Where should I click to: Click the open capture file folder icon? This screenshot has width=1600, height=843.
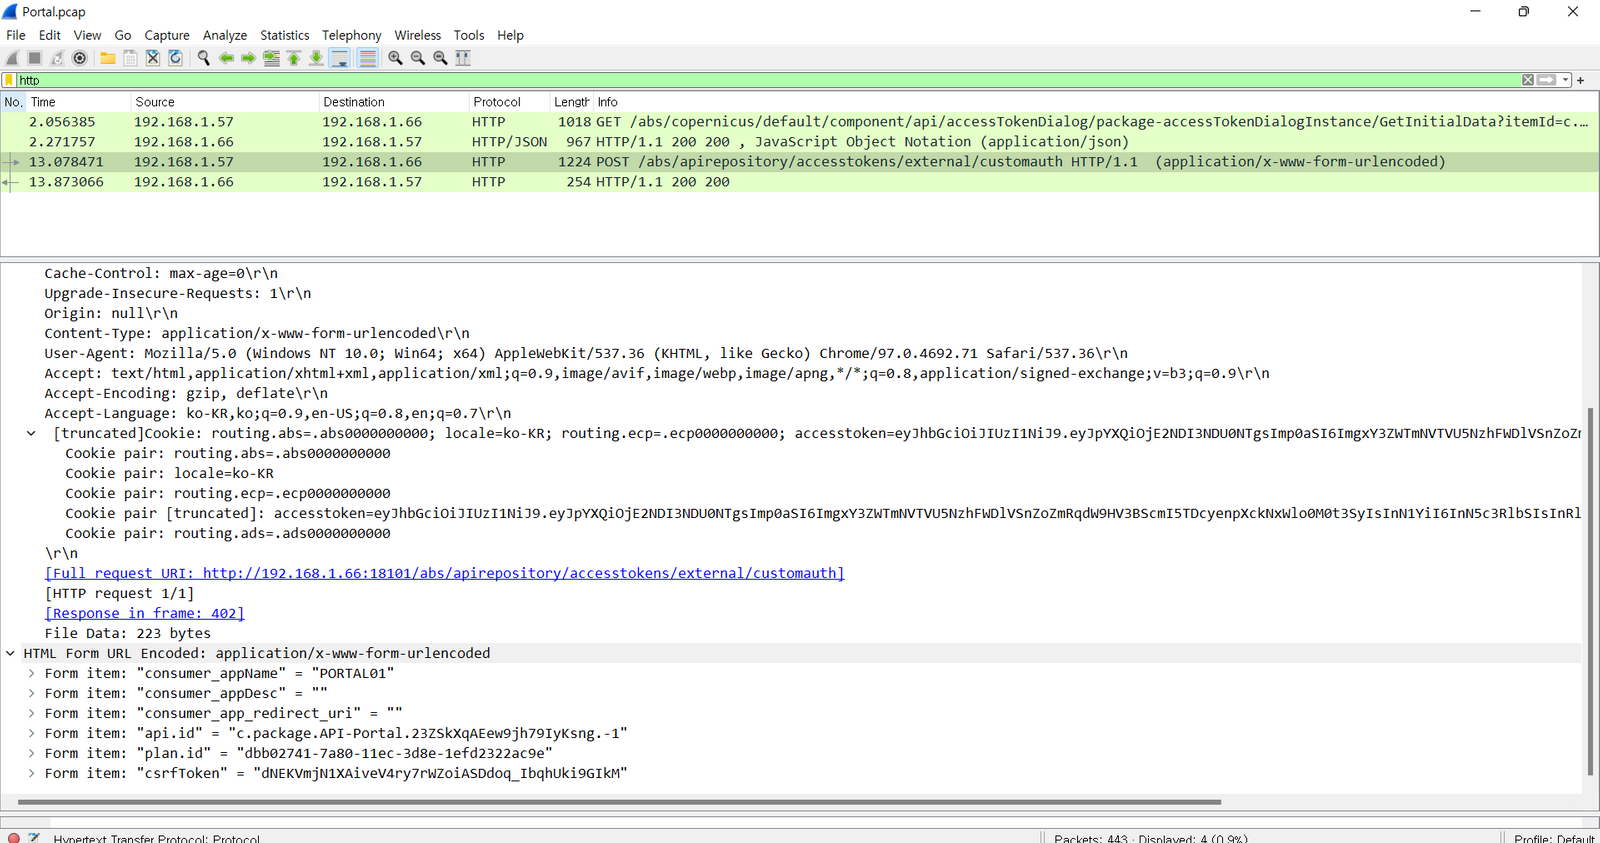pos(107,58)
